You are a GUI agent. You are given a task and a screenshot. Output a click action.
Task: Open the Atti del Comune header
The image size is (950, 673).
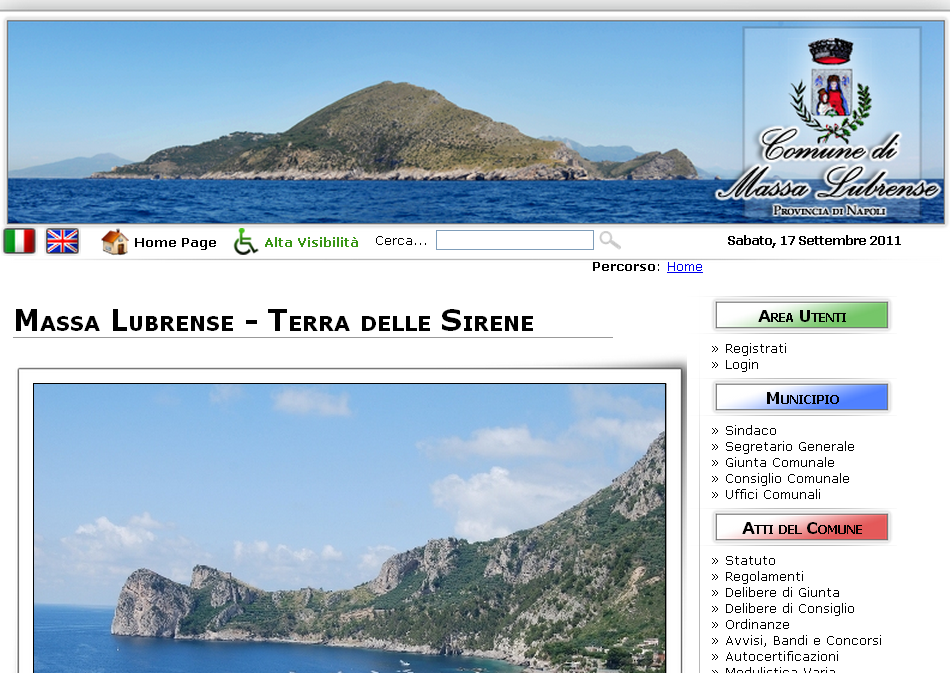pos(802,528)
